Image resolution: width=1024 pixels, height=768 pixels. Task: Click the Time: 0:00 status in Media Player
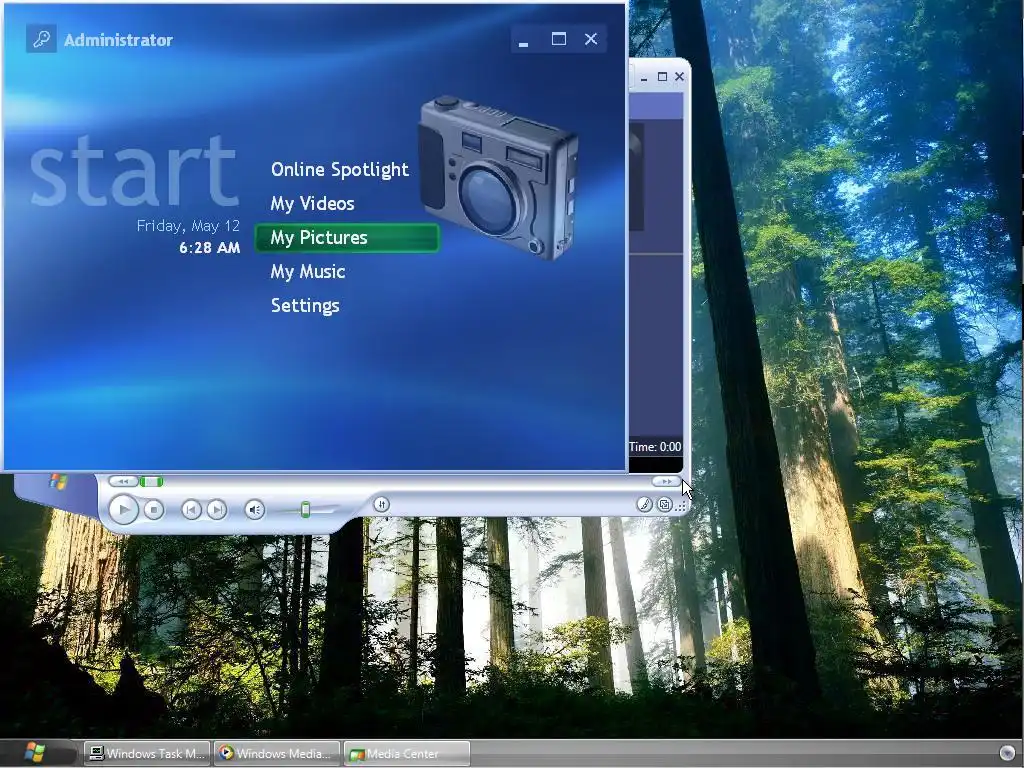655,447
